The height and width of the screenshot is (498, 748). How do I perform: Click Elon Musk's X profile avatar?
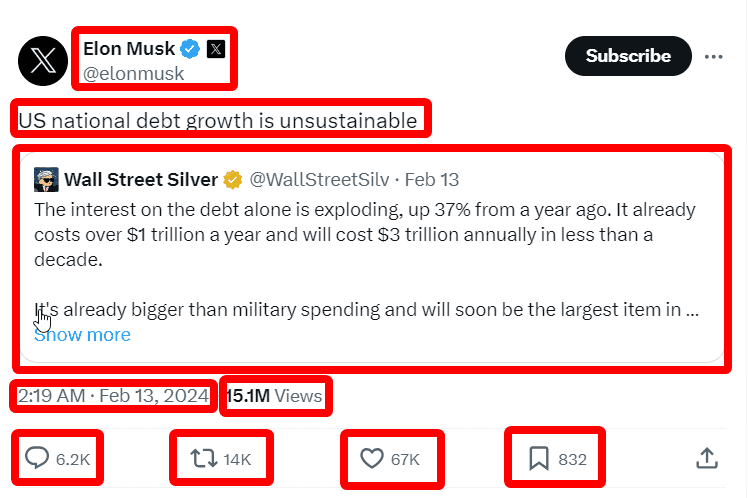(43, 60)
